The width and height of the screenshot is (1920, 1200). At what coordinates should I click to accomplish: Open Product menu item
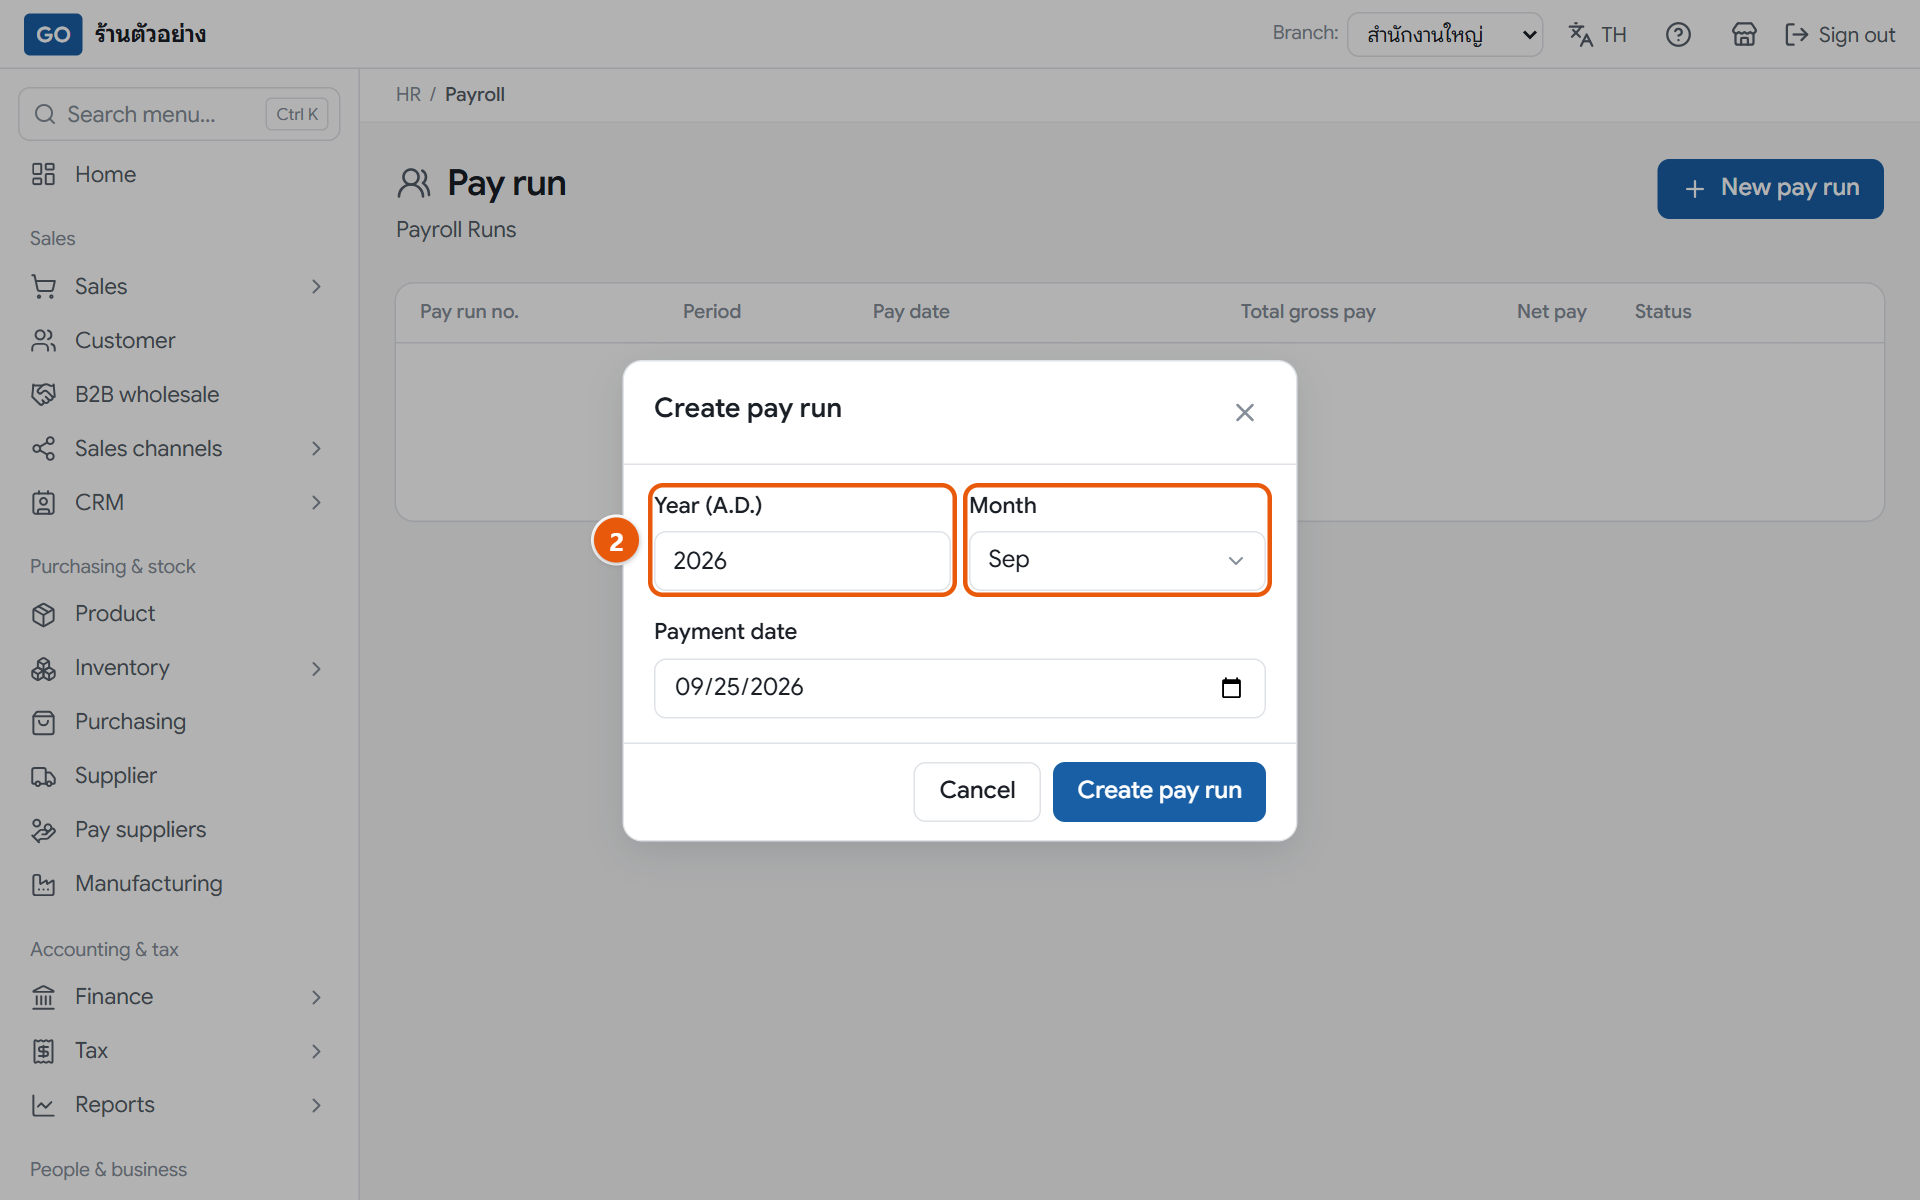pyautogui.click(x=179, y=614)
